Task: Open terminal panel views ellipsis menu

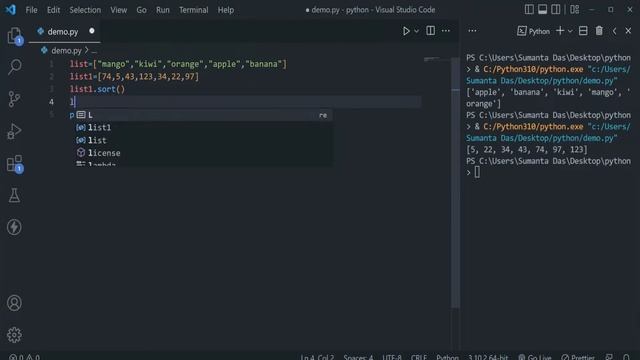Action: [x=472, y=31]
